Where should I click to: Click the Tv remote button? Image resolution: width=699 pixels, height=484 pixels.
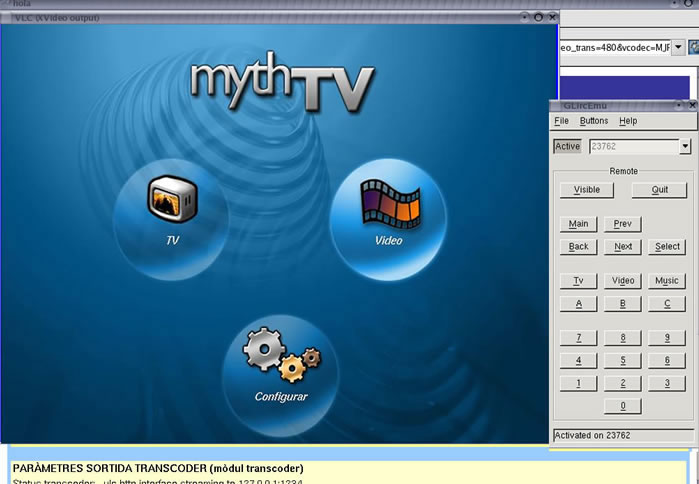click(x=578, y=281)
